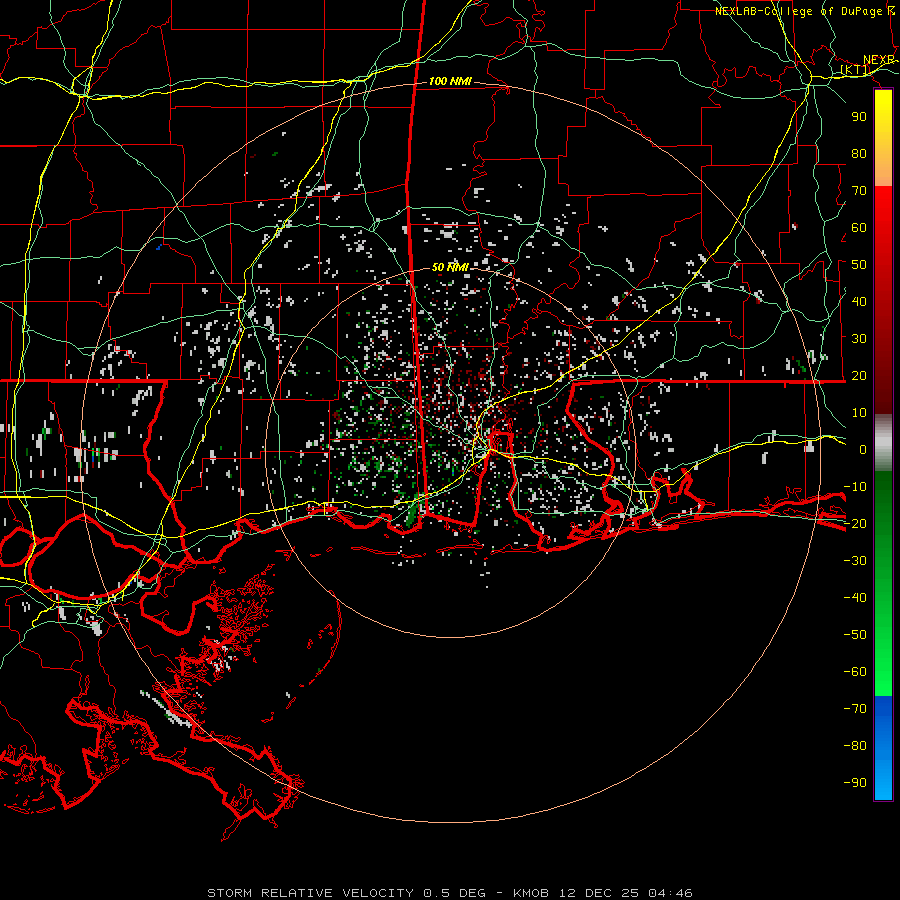Click the positive "40" scale label

[x=859, y=302]
